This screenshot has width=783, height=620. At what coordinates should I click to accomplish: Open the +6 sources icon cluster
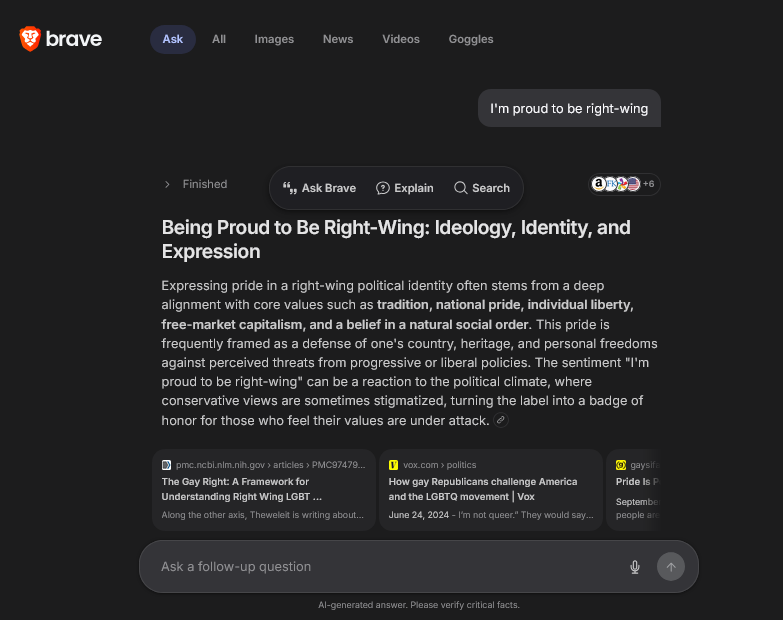click(x=624, y=184)
